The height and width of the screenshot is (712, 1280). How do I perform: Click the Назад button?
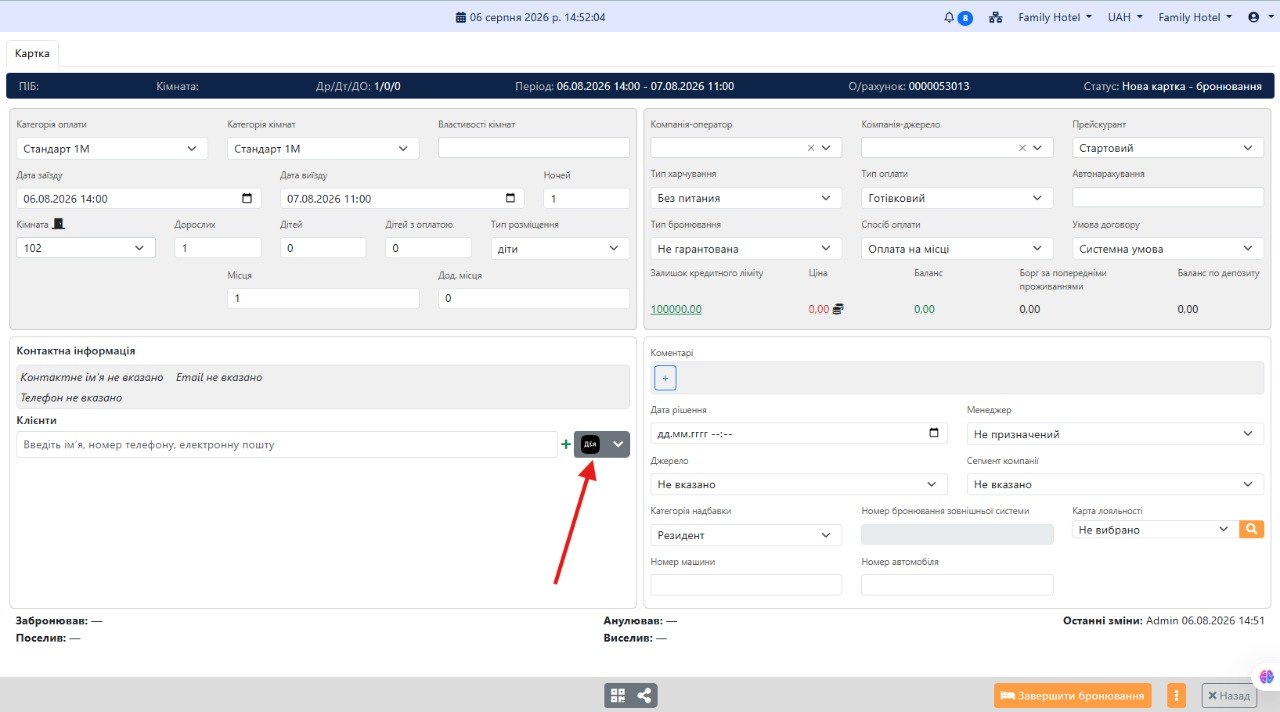[x=1228, y=696]
